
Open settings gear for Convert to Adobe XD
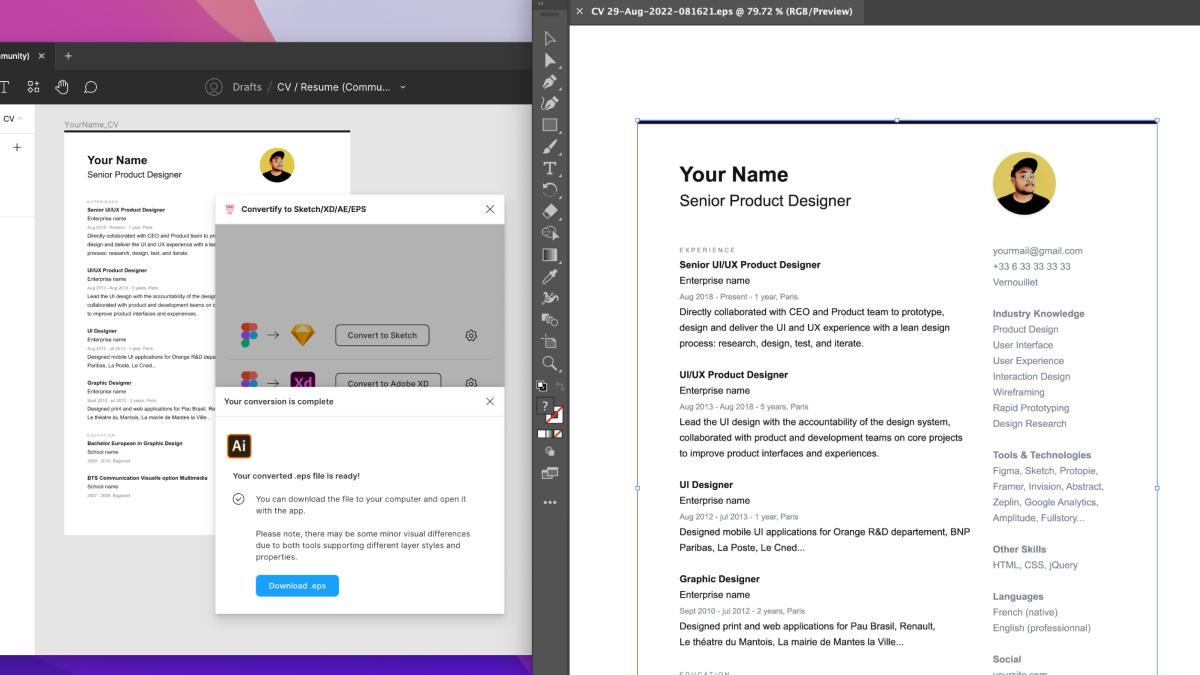[x=471, y=383]
